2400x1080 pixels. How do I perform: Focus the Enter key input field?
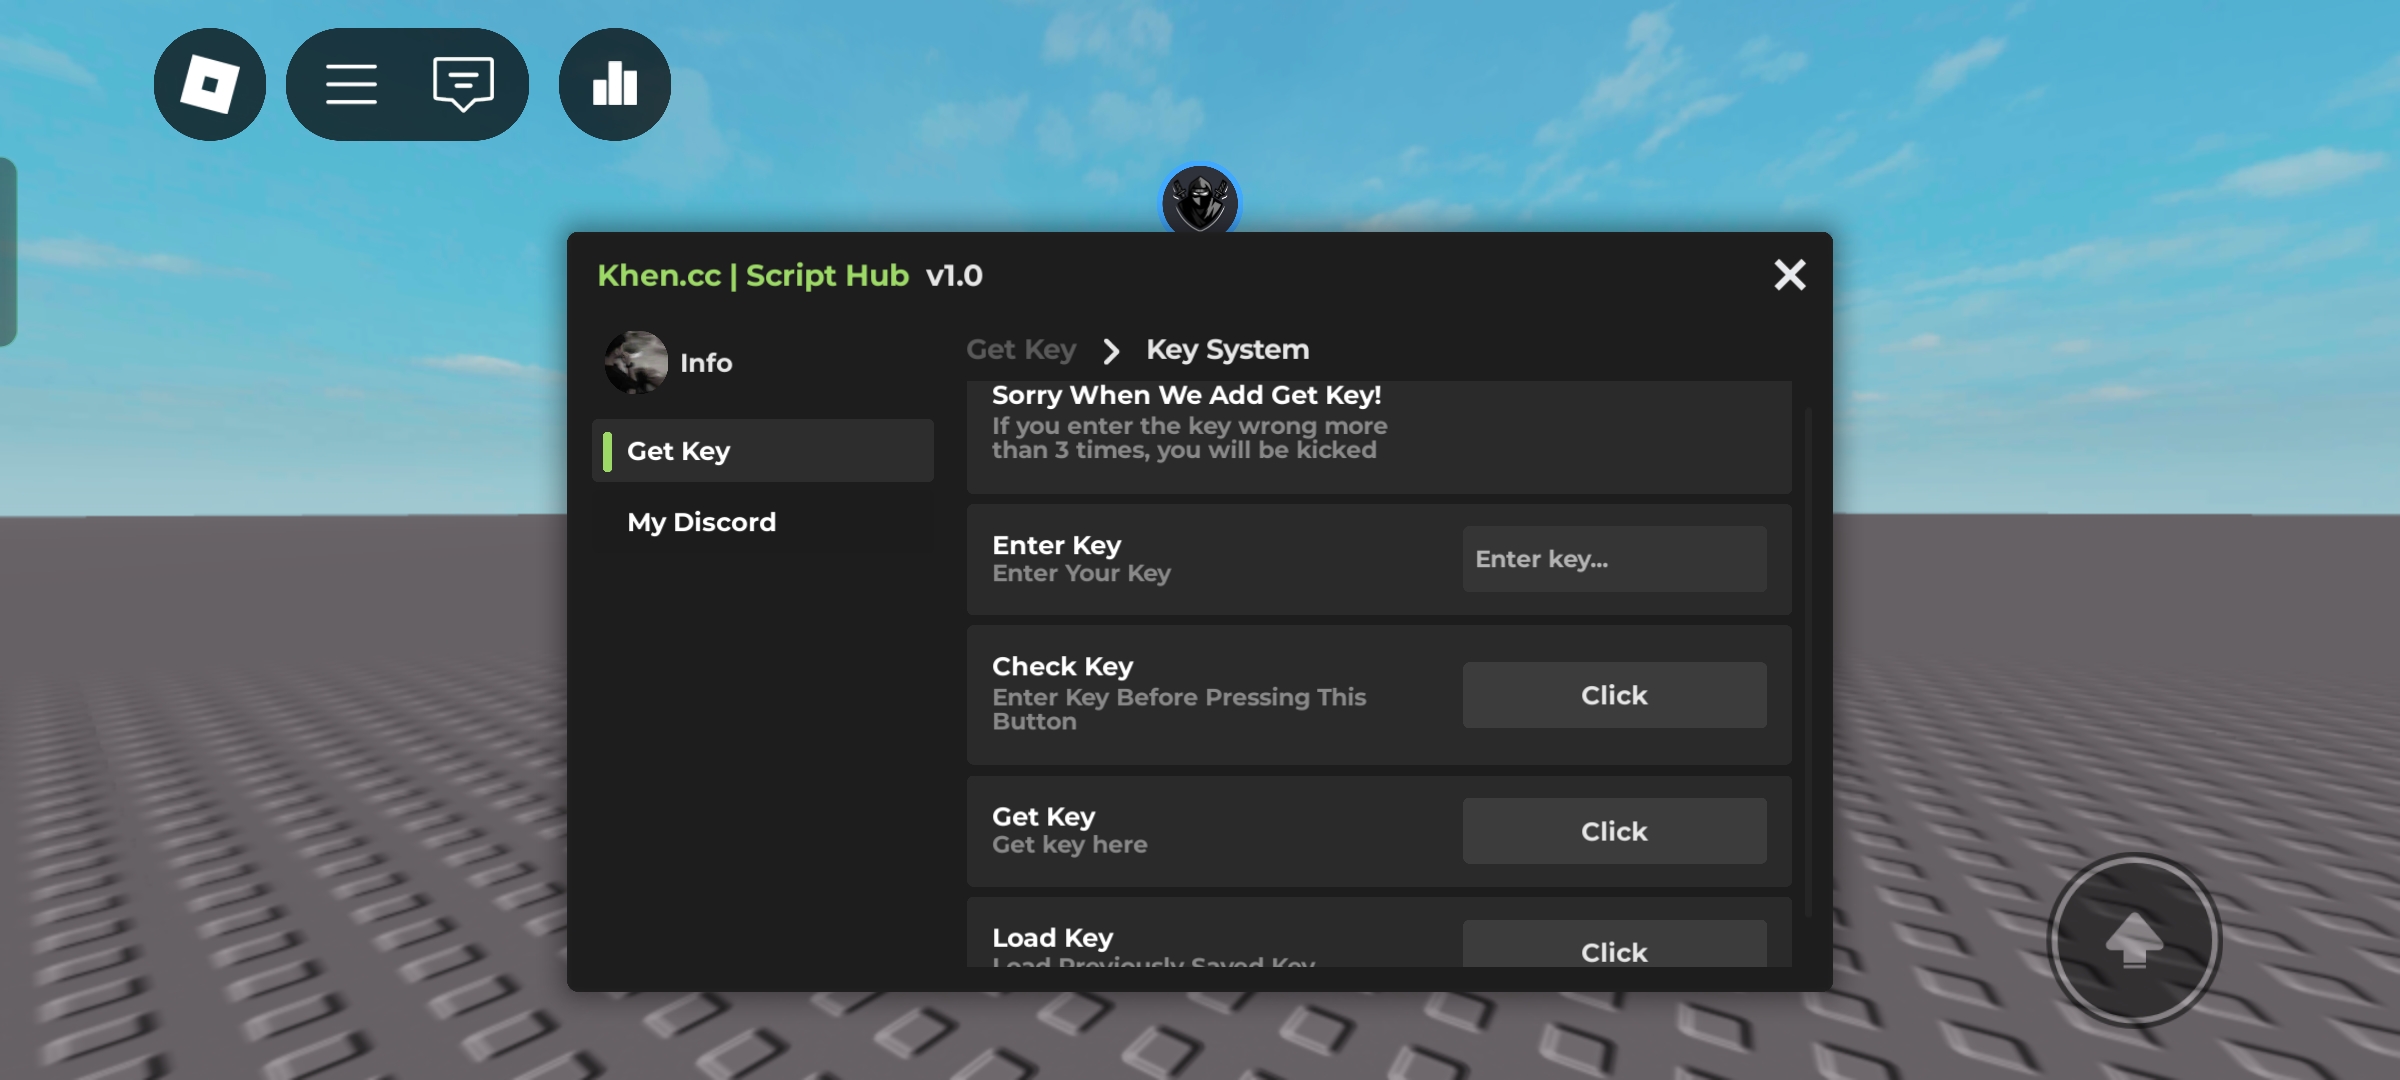(x=1614, y=559)
